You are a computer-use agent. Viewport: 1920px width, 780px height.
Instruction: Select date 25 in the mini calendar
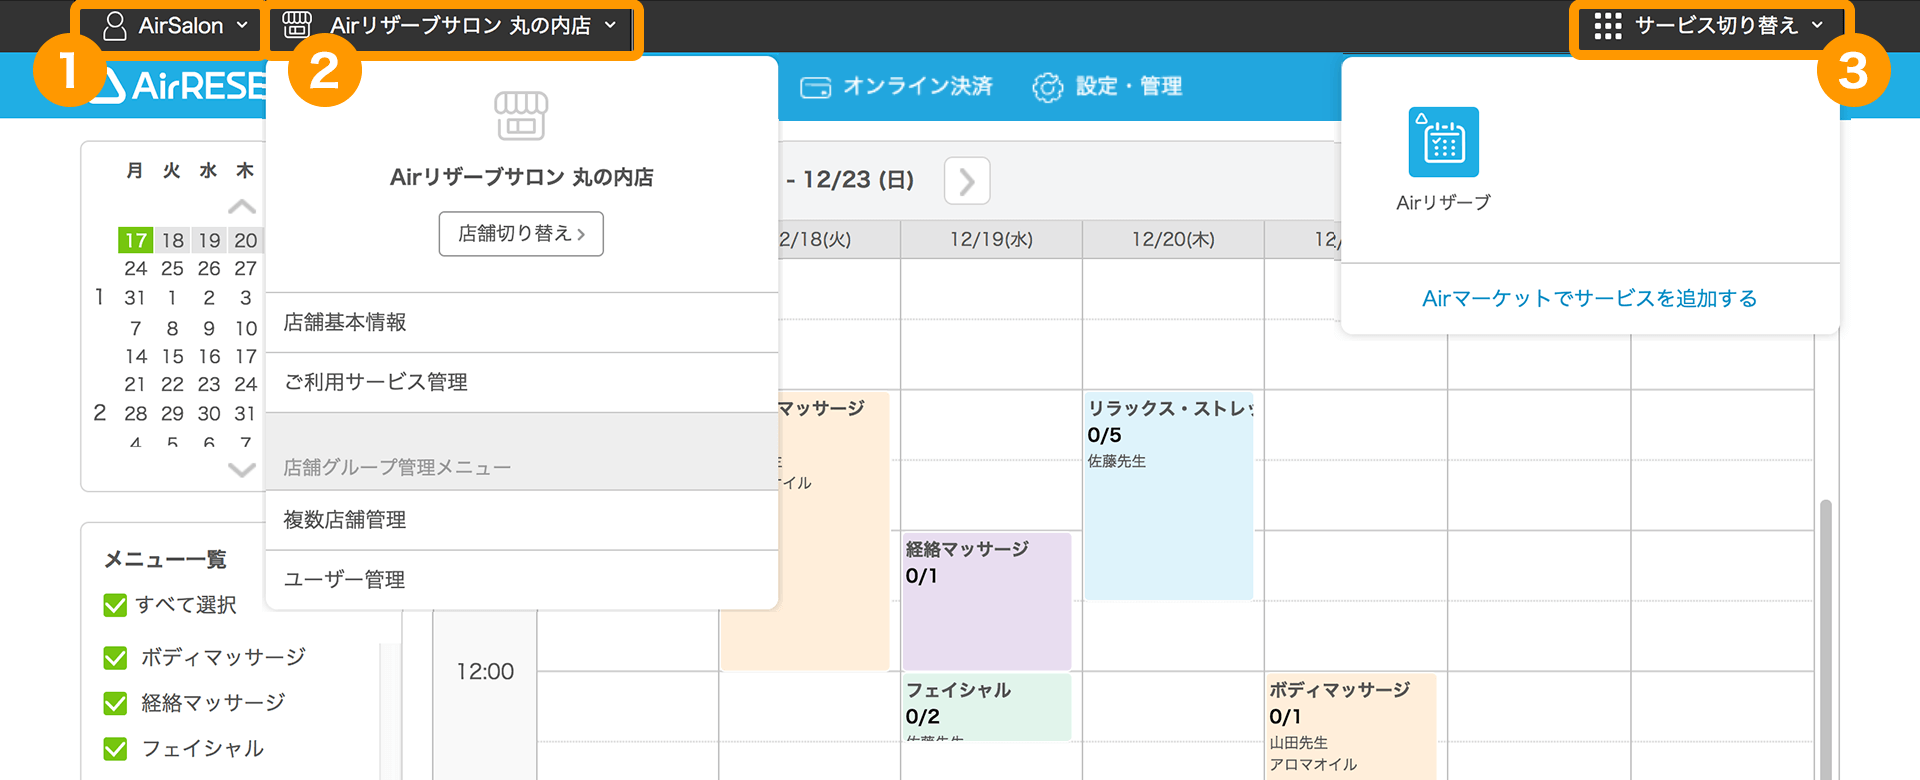(x=172, y=269)
